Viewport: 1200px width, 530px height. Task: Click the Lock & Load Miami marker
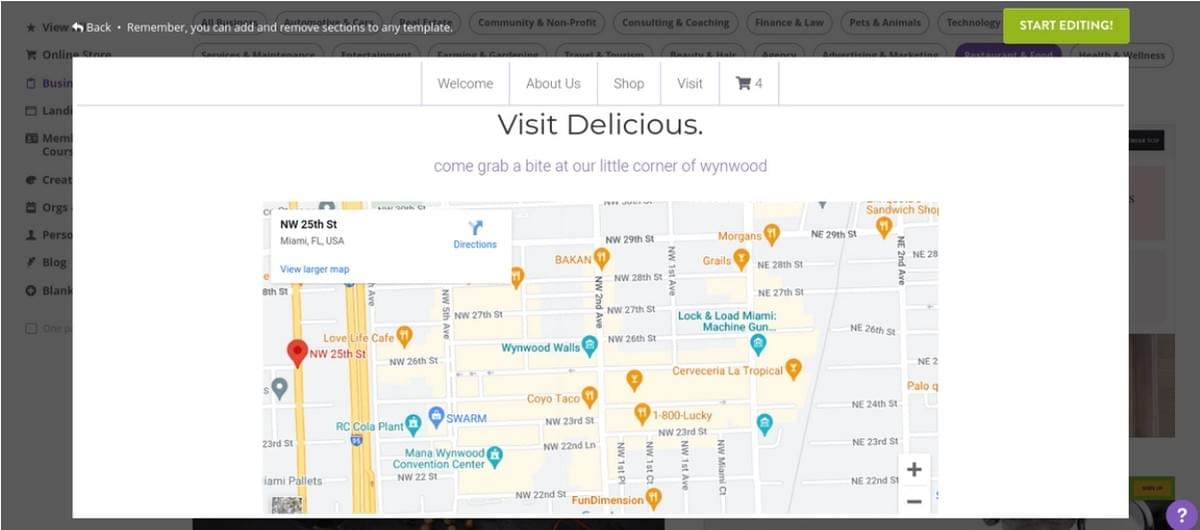point(758,344)
